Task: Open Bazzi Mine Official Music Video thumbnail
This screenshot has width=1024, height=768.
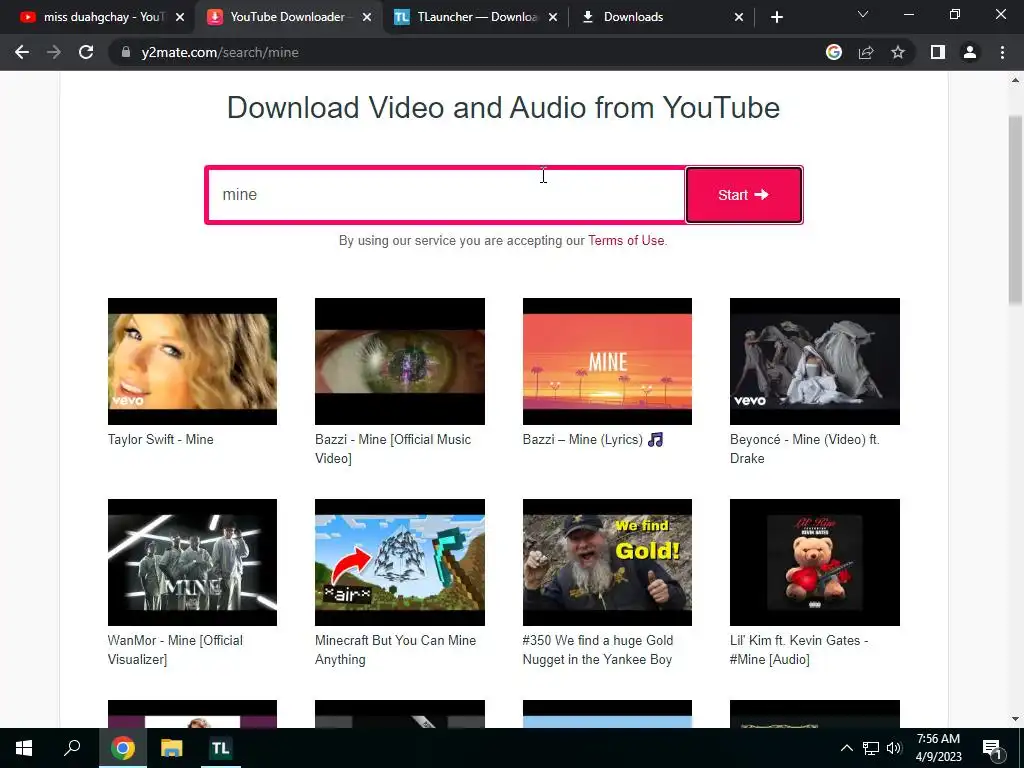Action: click(x=400, y=361)
